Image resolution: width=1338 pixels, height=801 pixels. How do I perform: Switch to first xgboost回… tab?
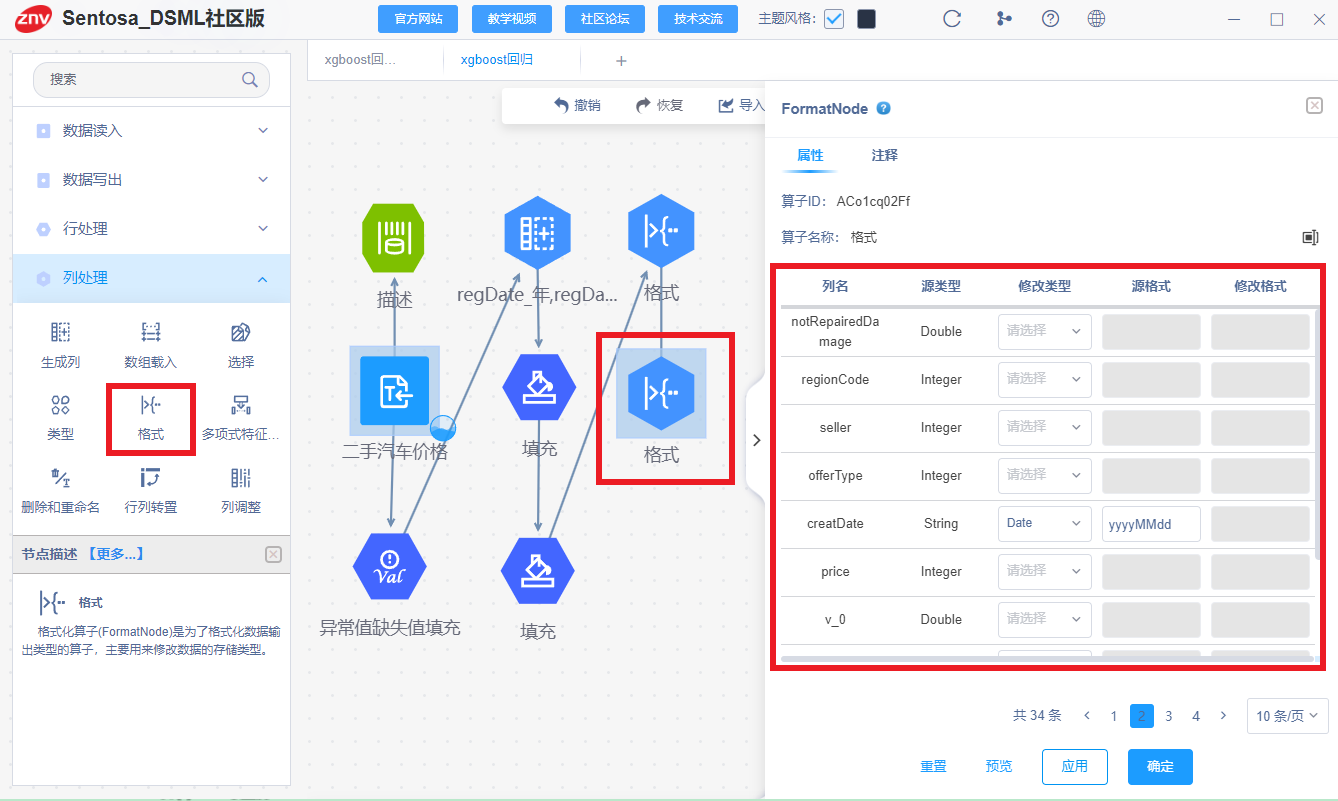pyautogui.click(x=361, y=60)
